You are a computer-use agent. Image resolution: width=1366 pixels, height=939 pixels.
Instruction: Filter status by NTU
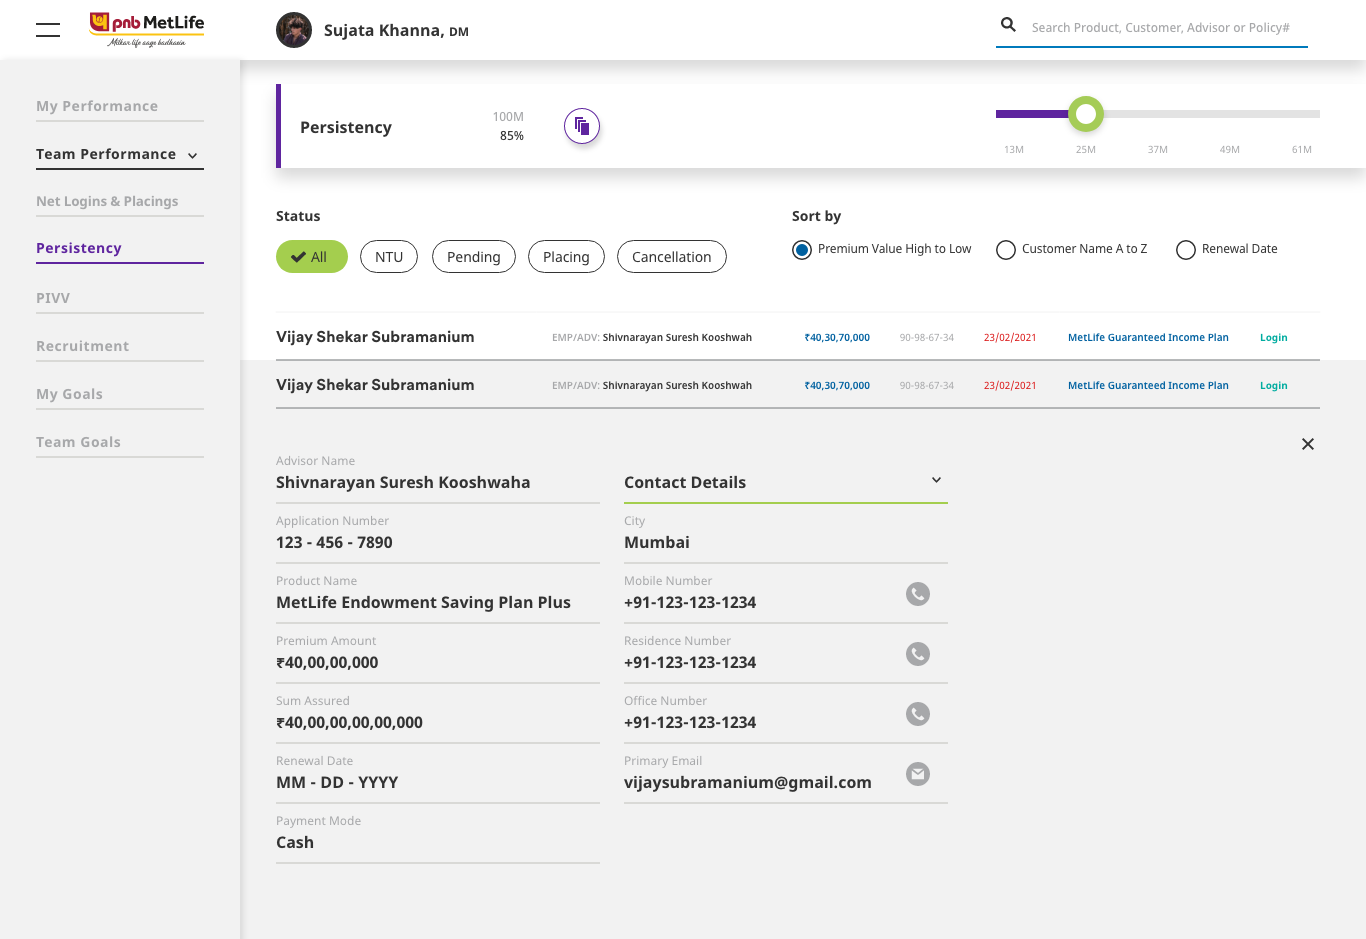click(x=389, y=256)
